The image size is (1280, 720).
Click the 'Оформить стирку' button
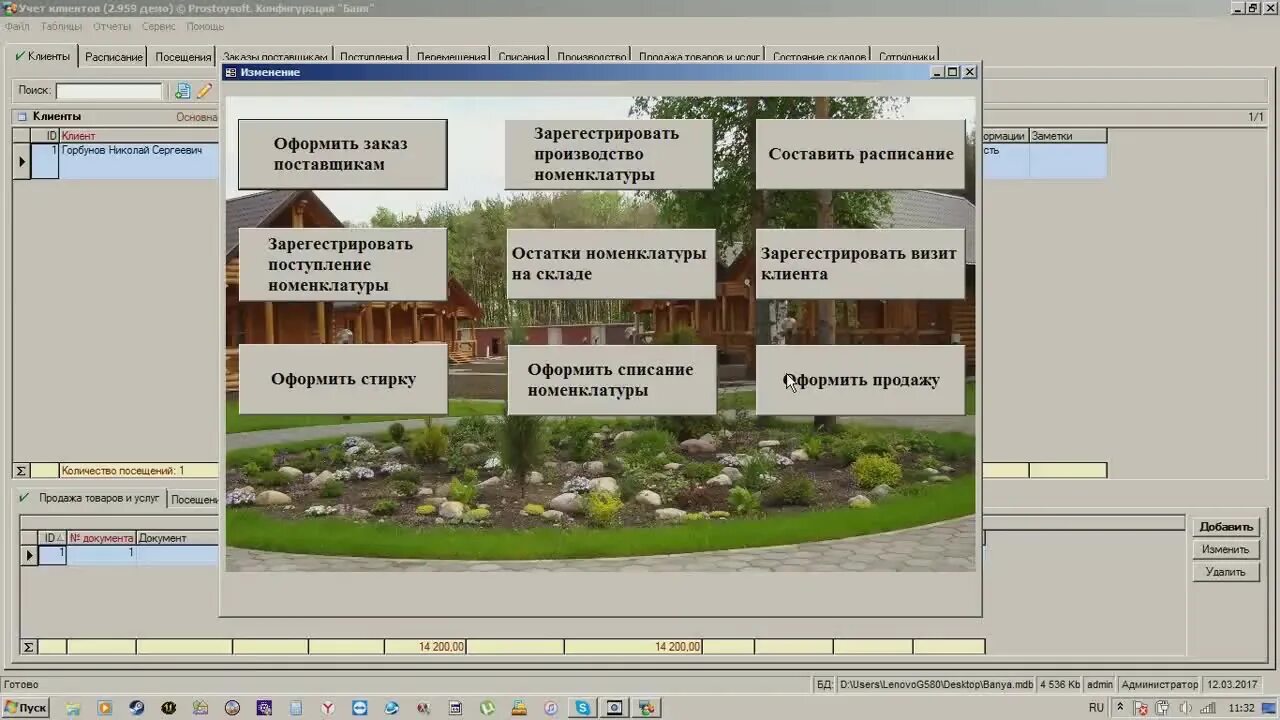(x=343, y=379)
